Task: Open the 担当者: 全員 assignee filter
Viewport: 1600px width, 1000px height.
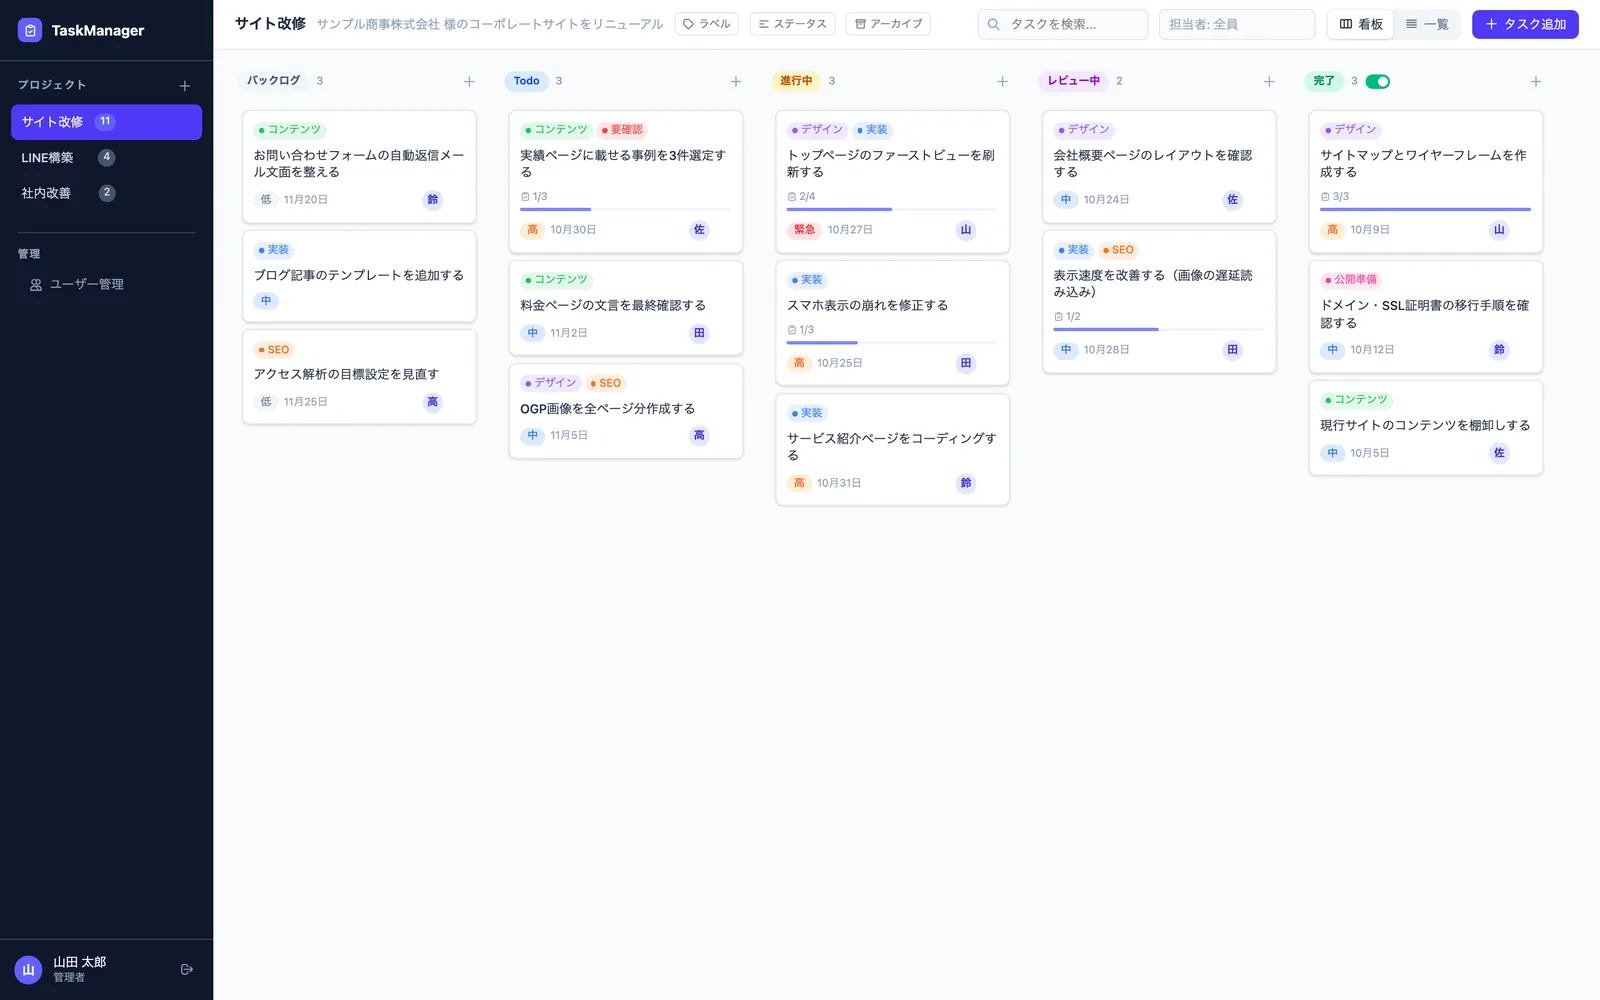Action: coord(1236,24)
